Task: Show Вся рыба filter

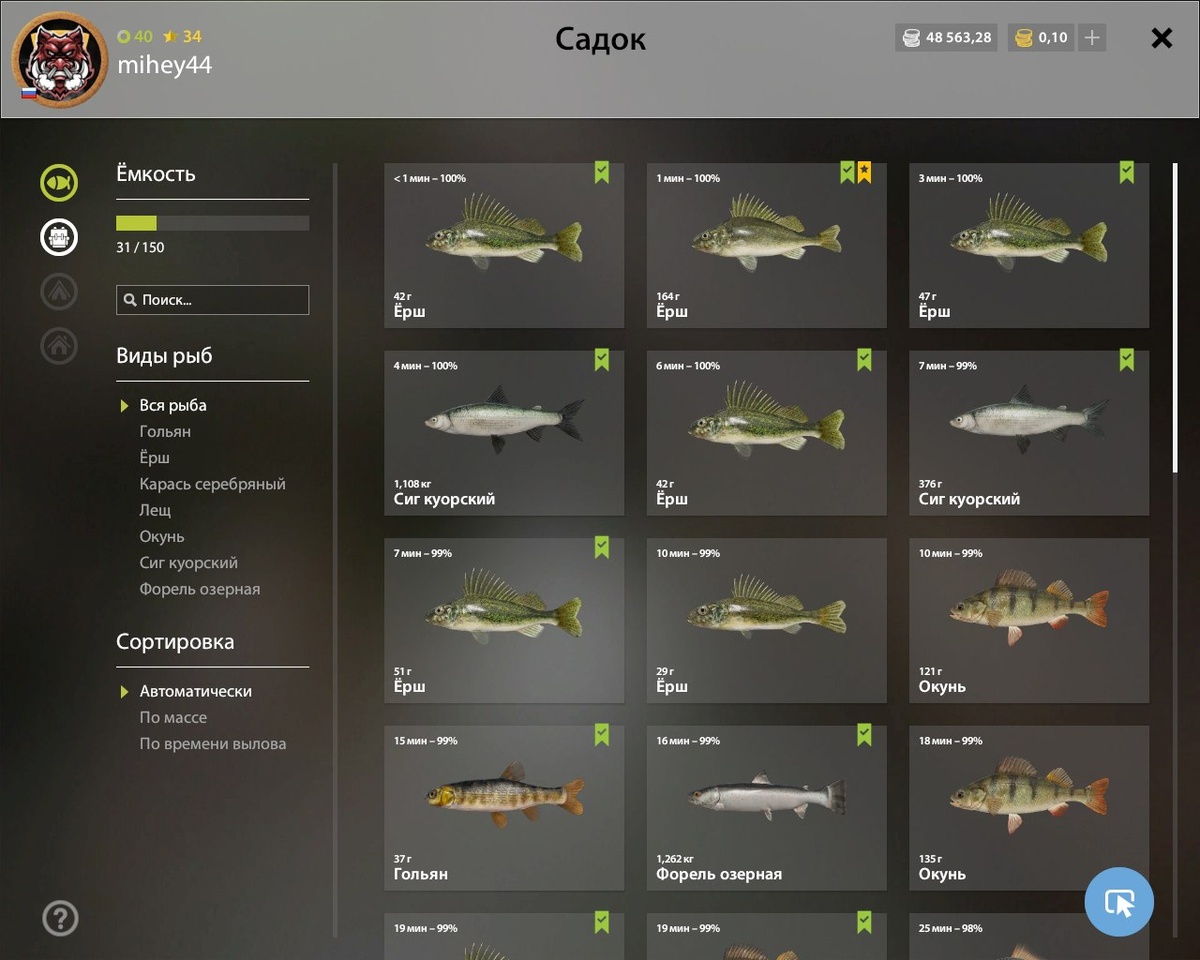Action: 173,405
